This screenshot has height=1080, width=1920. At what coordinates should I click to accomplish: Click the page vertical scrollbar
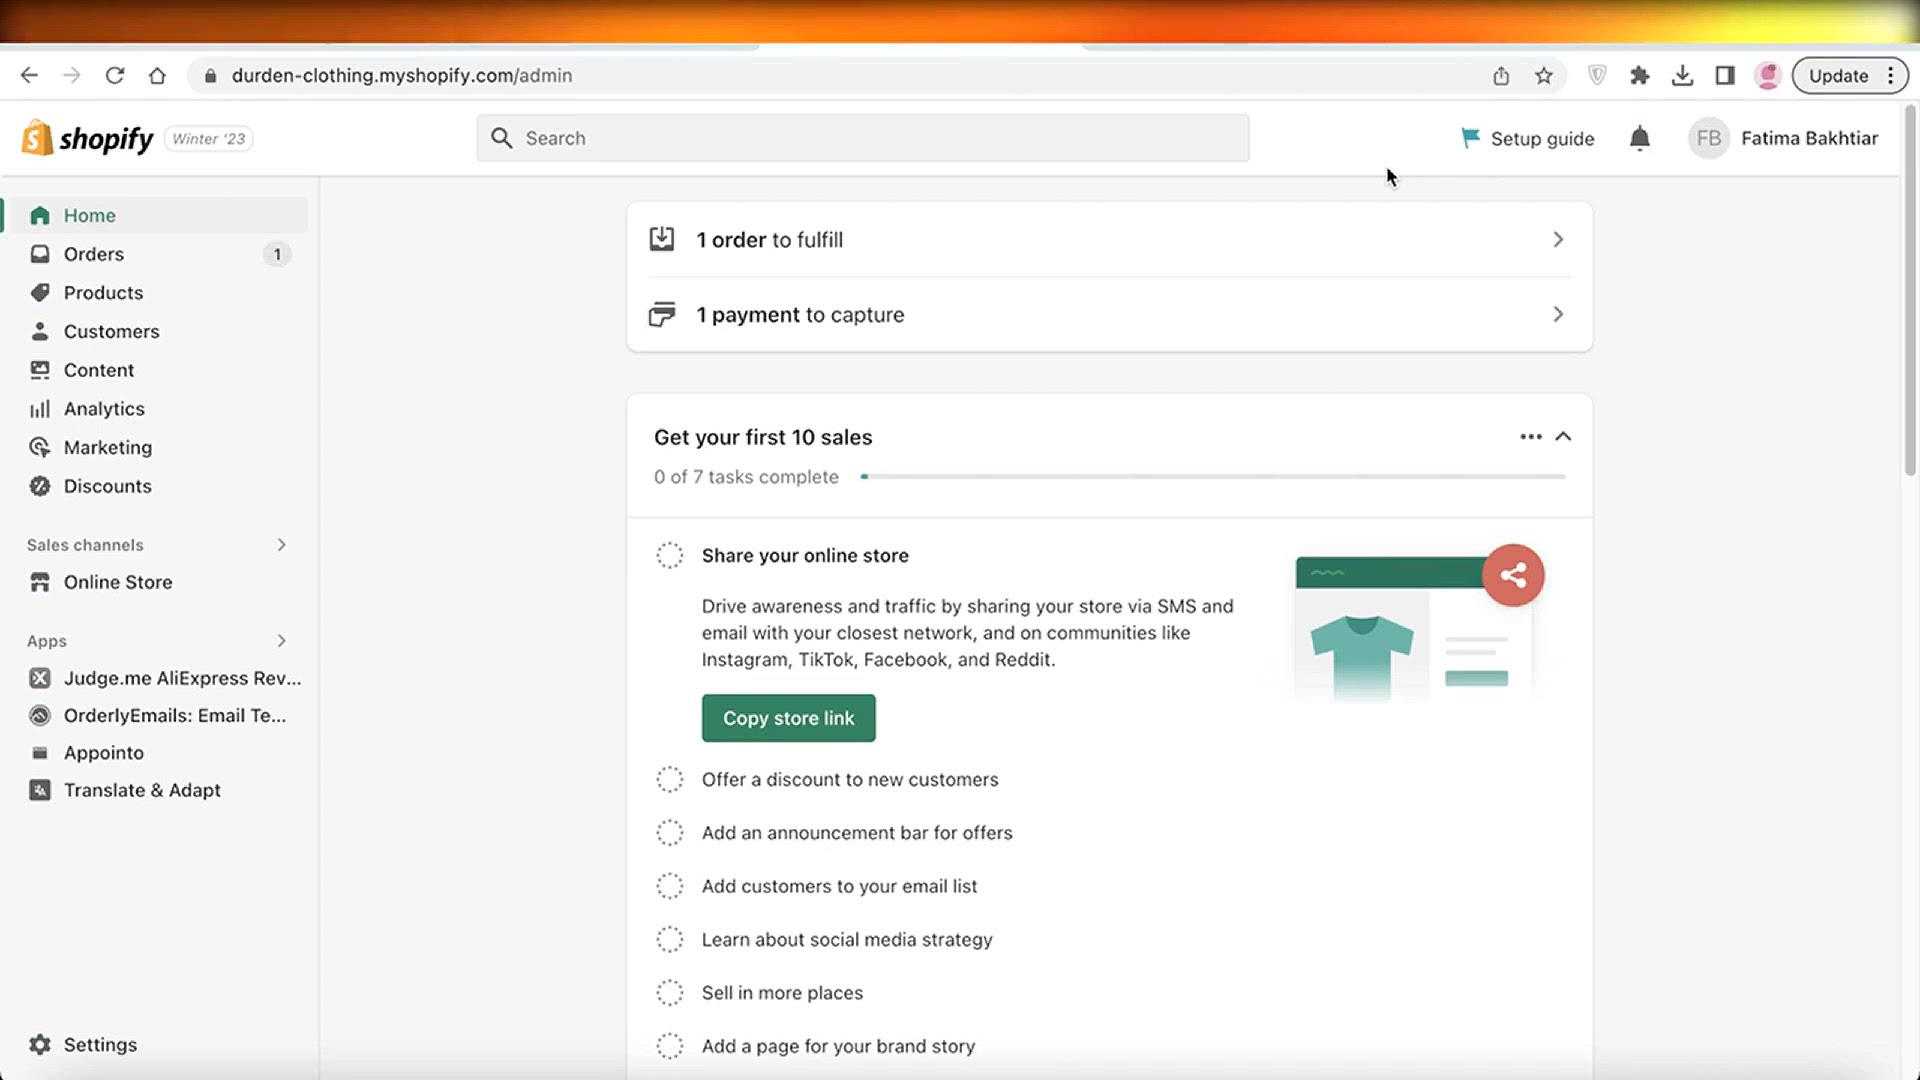pyautogui.click(x=1909, y=290)
